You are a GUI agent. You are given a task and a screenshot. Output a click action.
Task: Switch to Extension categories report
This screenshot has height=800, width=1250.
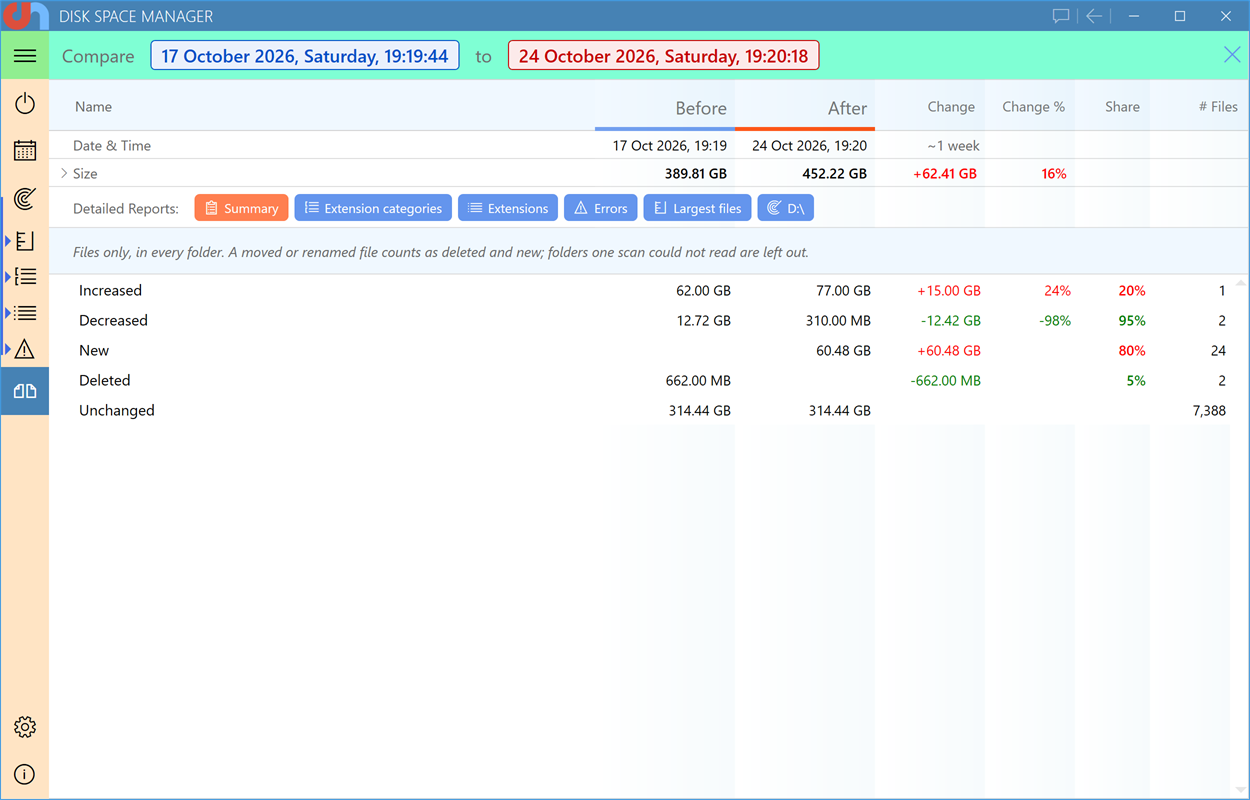(x=373, y=208)
